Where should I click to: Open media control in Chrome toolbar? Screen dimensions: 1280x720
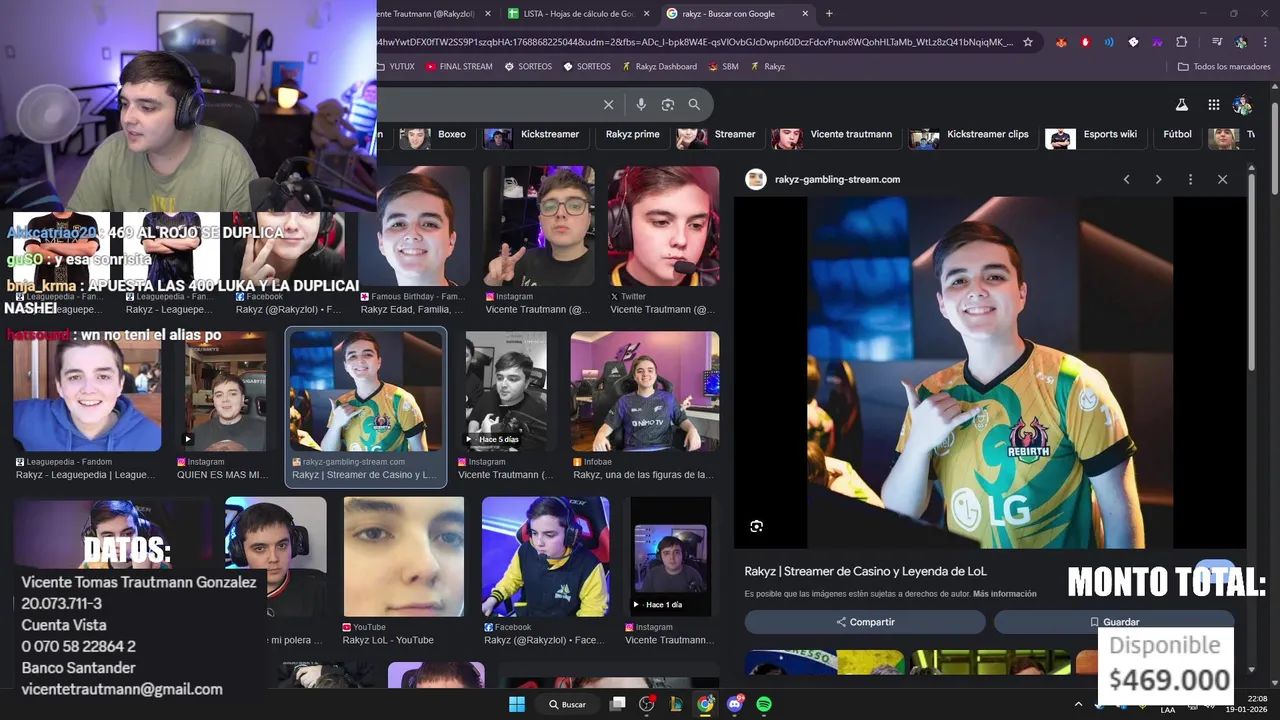coord(1216,42)
